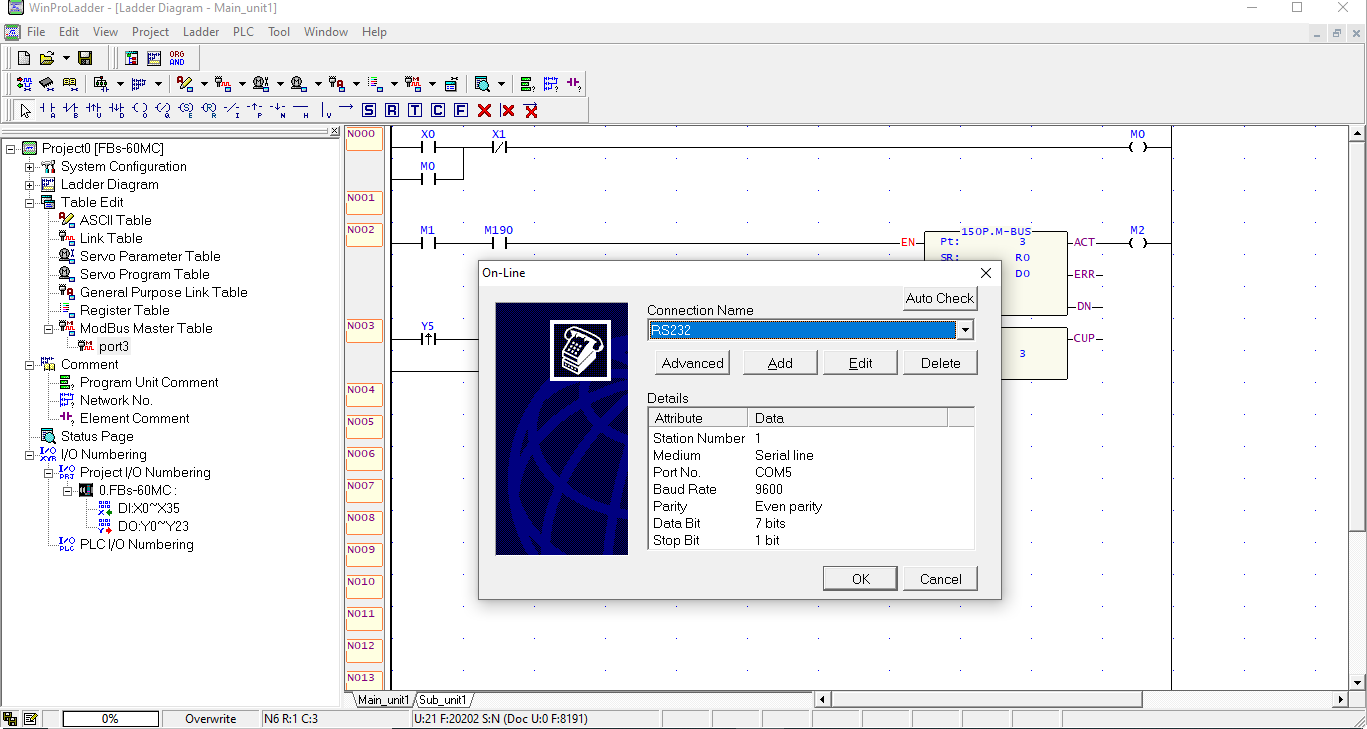Collapse the Table Edit tree node
This screenshot has width=1367, height=729.
30,202
